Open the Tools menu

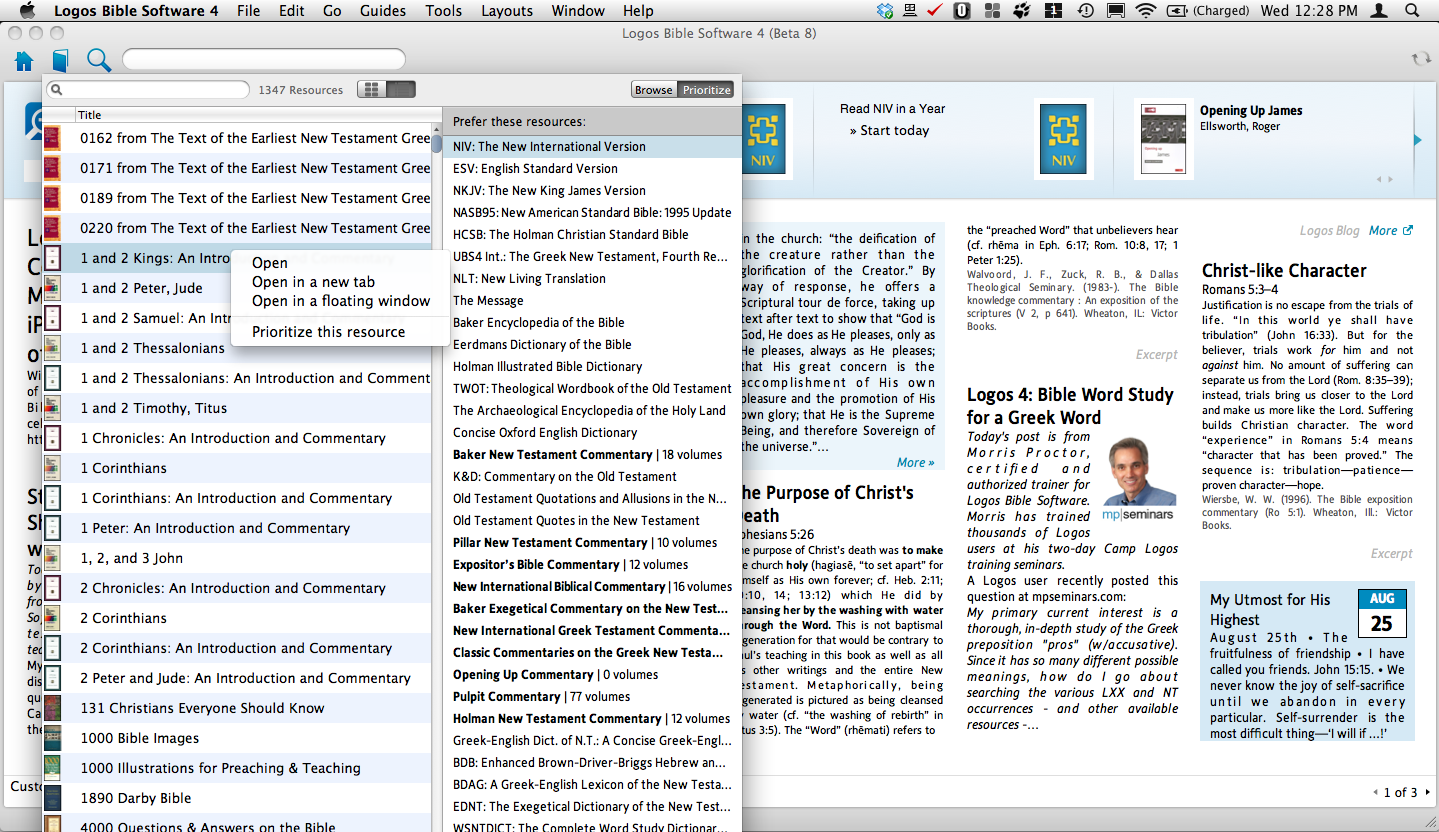click(x=443, y=11)
